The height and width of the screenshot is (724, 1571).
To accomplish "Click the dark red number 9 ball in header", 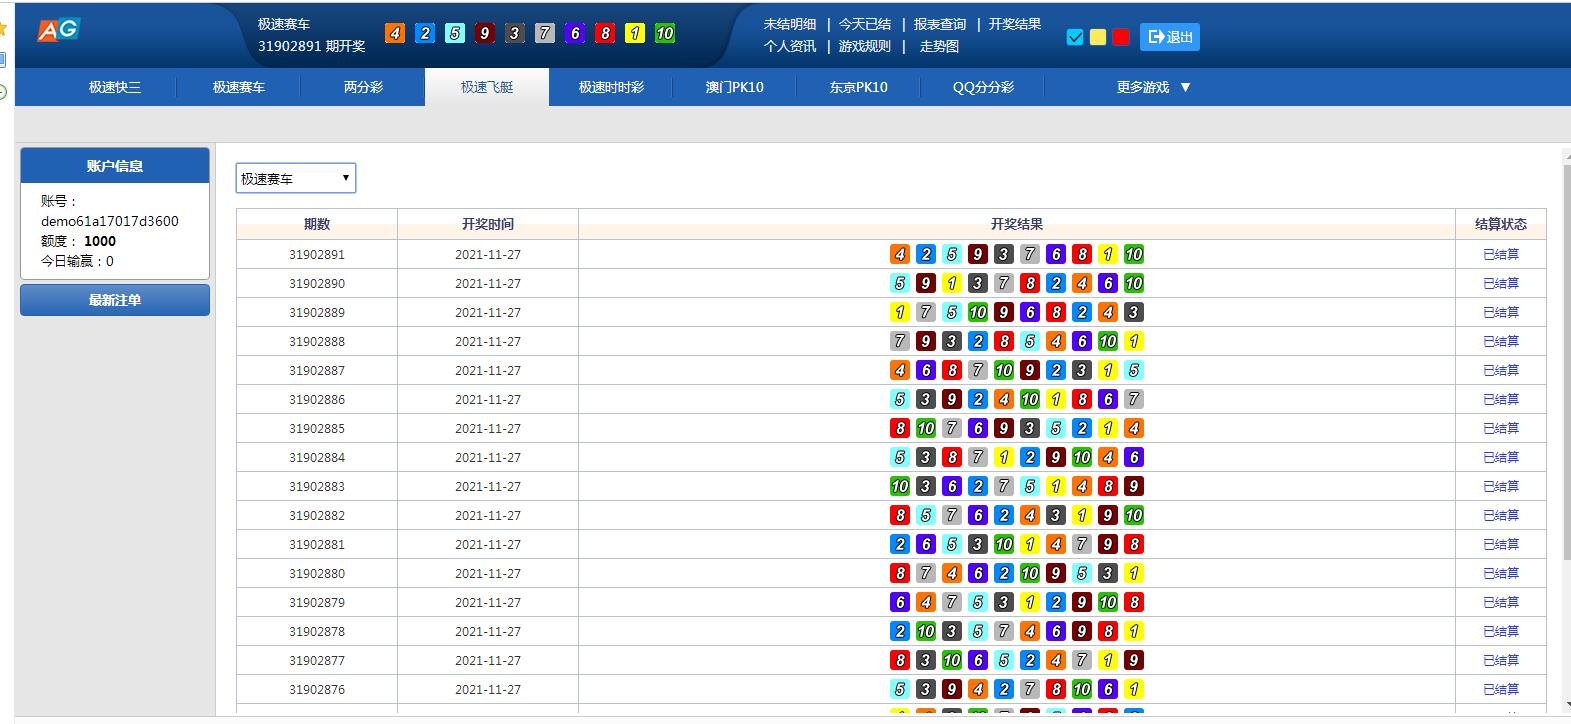I will [485, 33].
